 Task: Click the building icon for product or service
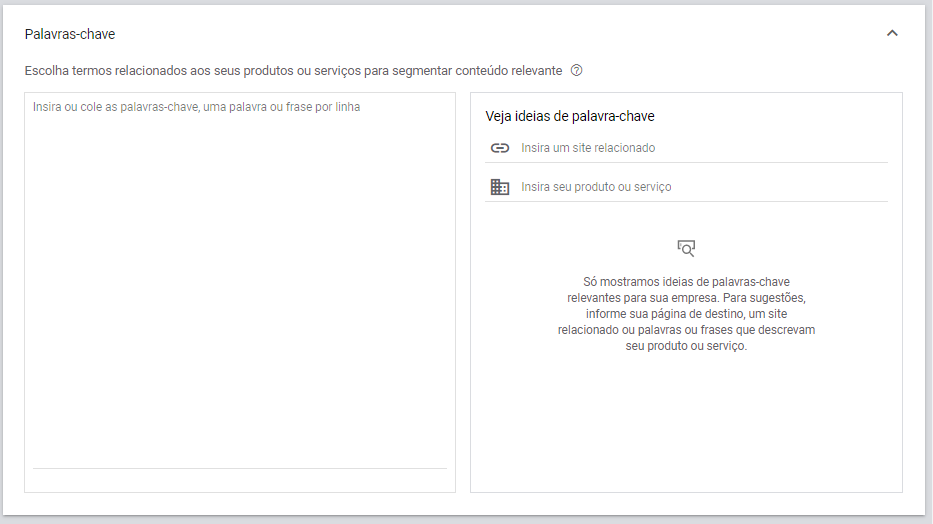point(500,187)
